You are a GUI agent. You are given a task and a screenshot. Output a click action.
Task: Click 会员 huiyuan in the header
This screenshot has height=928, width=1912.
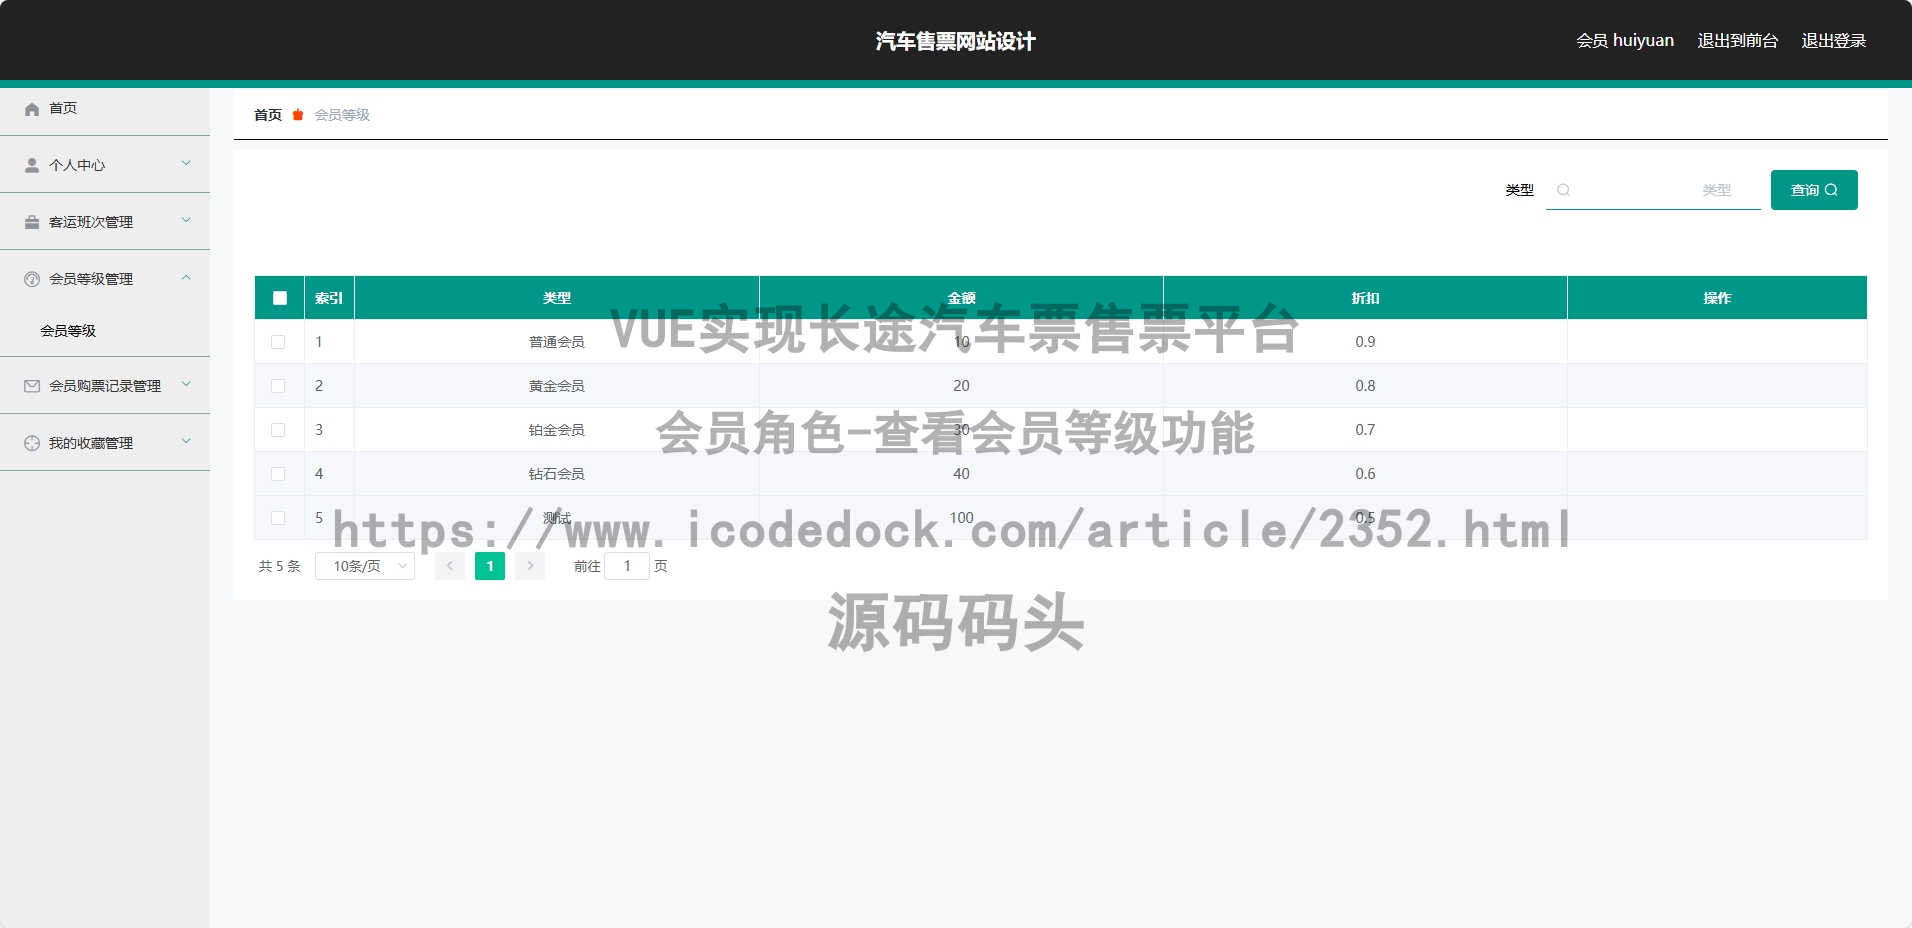point(1625,41)
